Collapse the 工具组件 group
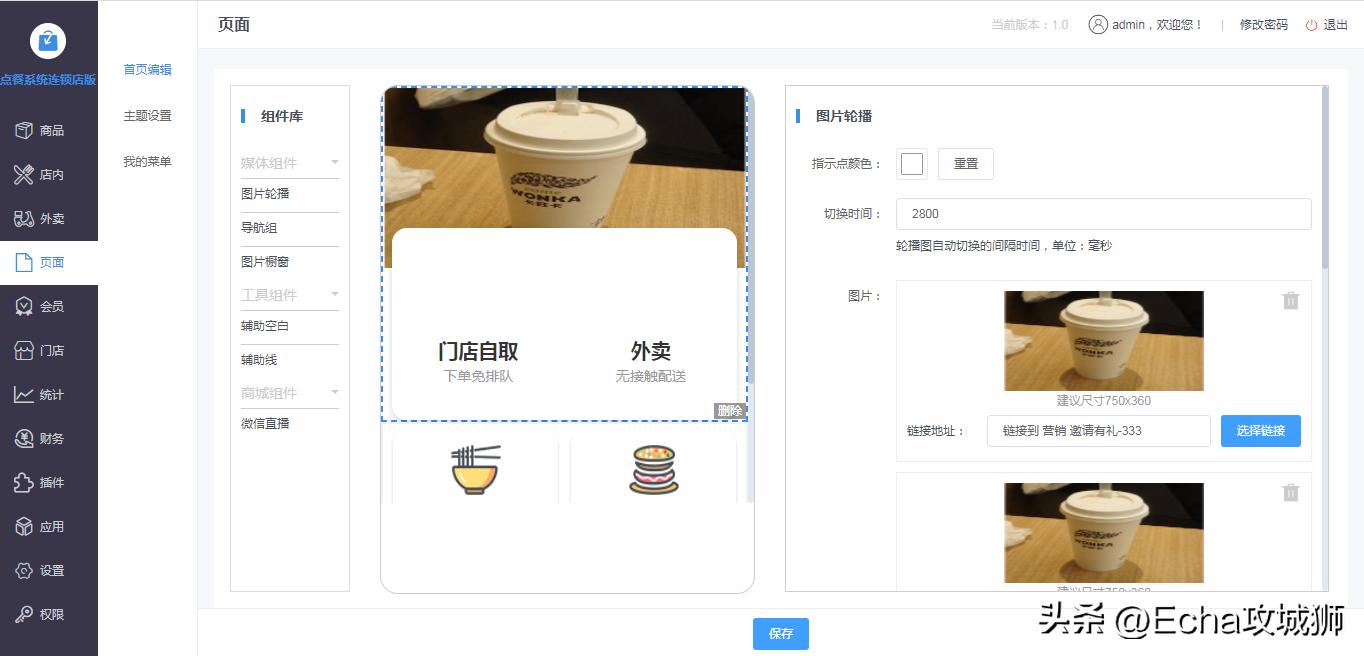The image size is (1364, 656). pyautogui.click(x=290, y=294)
